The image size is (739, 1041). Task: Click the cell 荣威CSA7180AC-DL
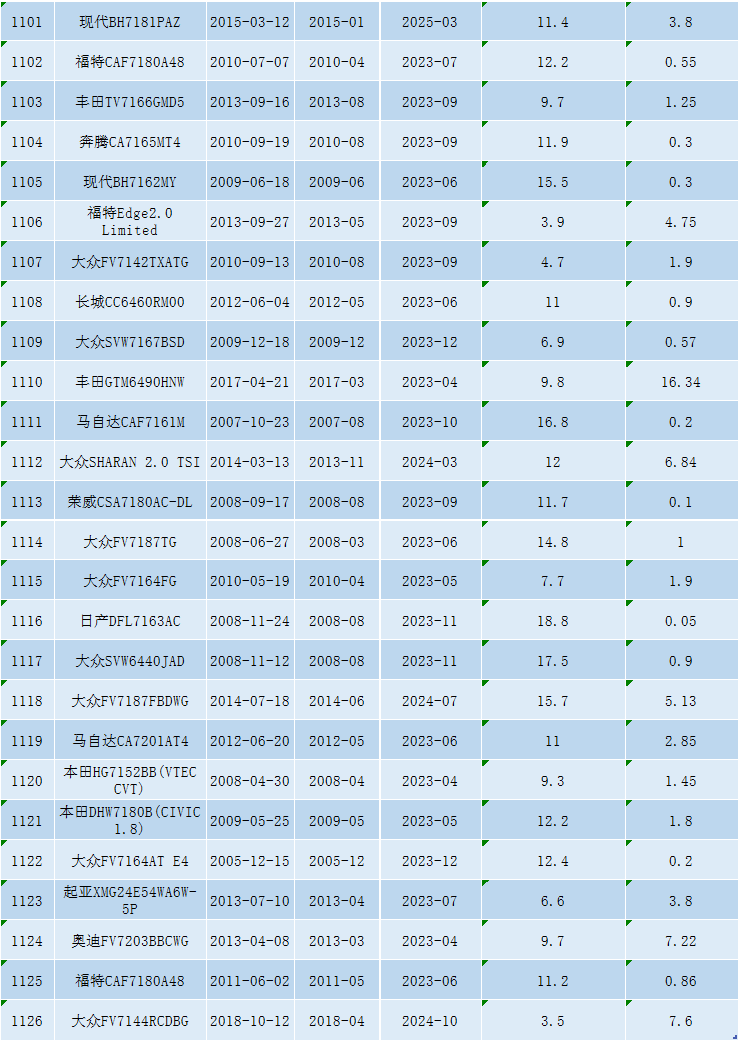(130, 502)
